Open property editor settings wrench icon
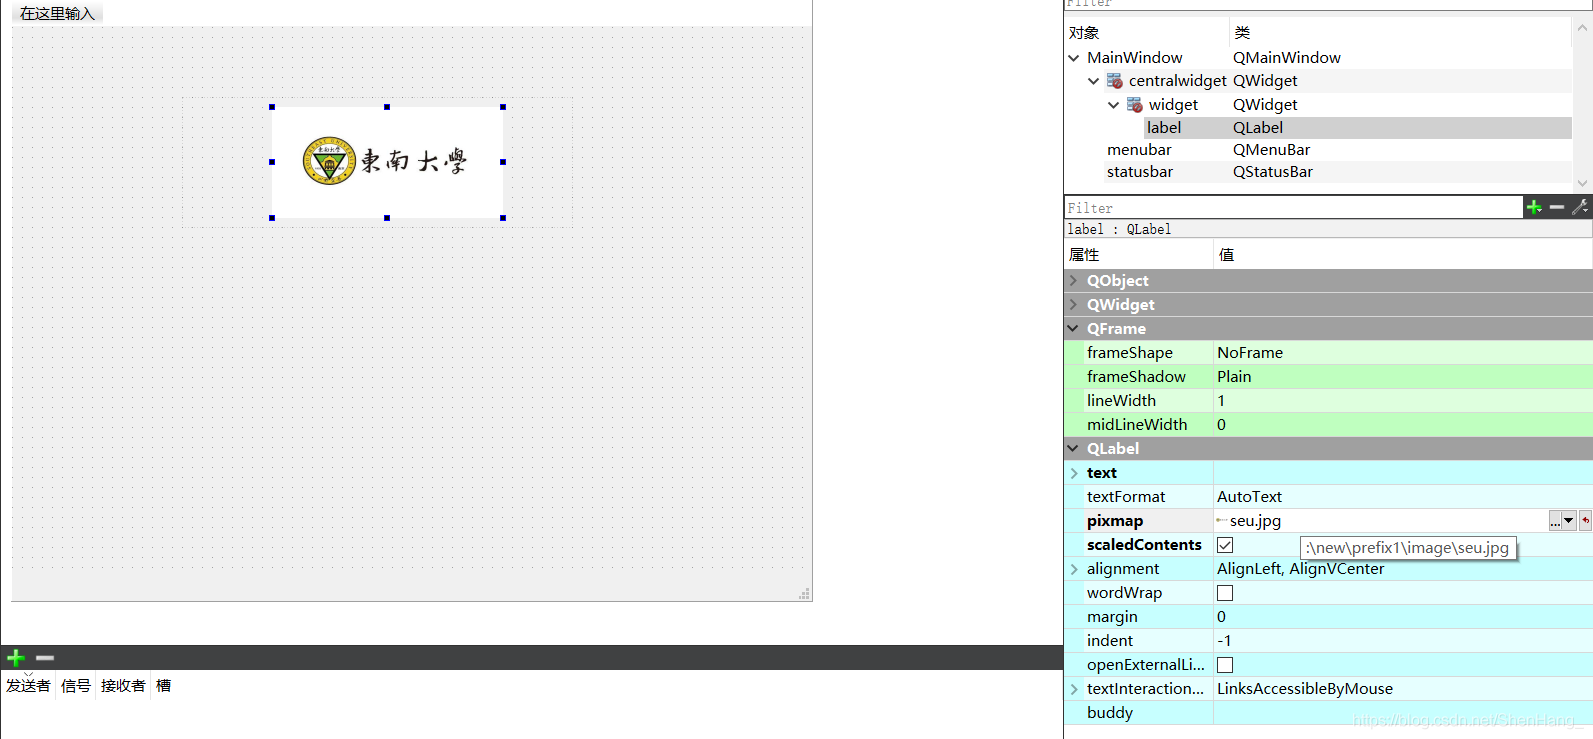The width and height of the screenshot is (1593, 739). click(x=1580, y=207)
